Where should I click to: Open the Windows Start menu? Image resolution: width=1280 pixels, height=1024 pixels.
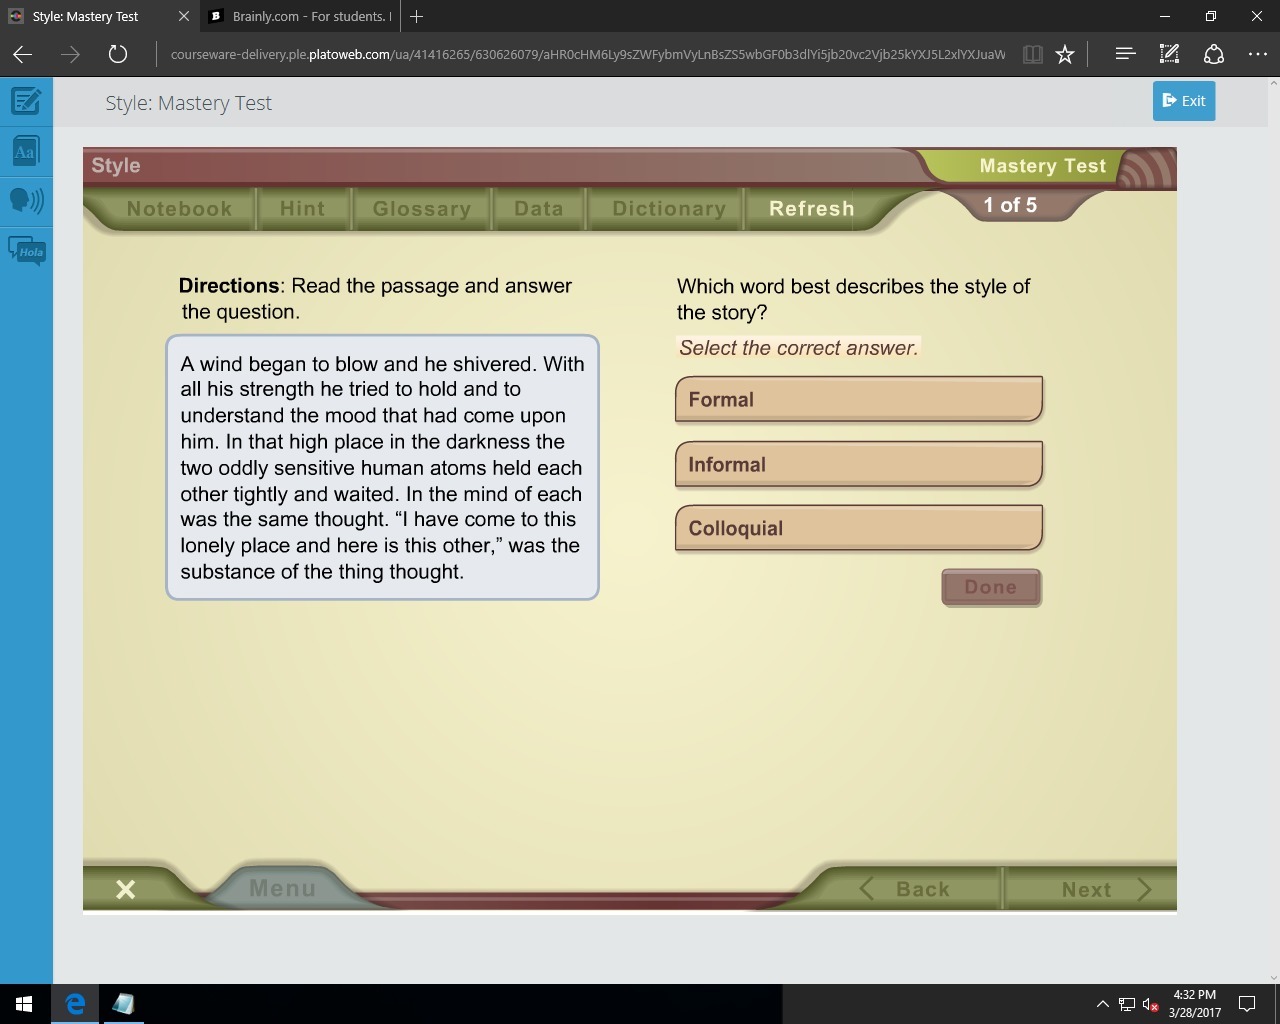(24, 1004)
